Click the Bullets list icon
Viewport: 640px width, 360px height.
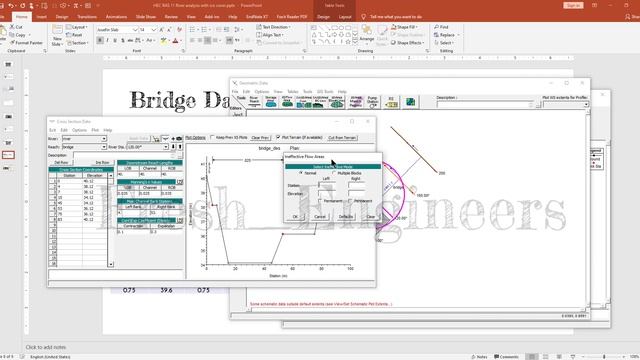click(x=192, y=29)
